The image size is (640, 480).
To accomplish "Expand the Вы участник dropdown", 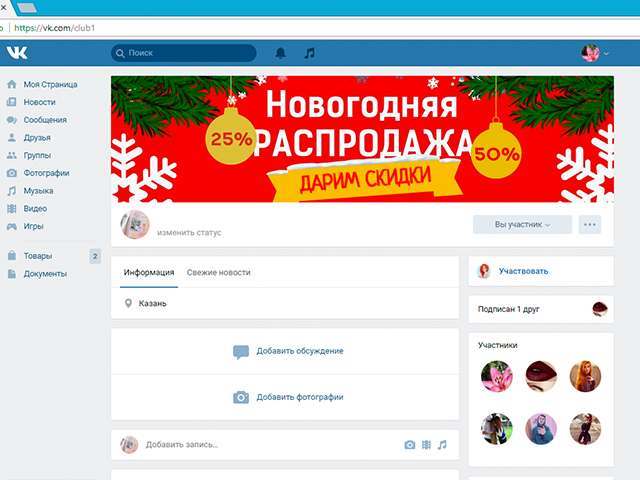I will (x=522, y=224).
